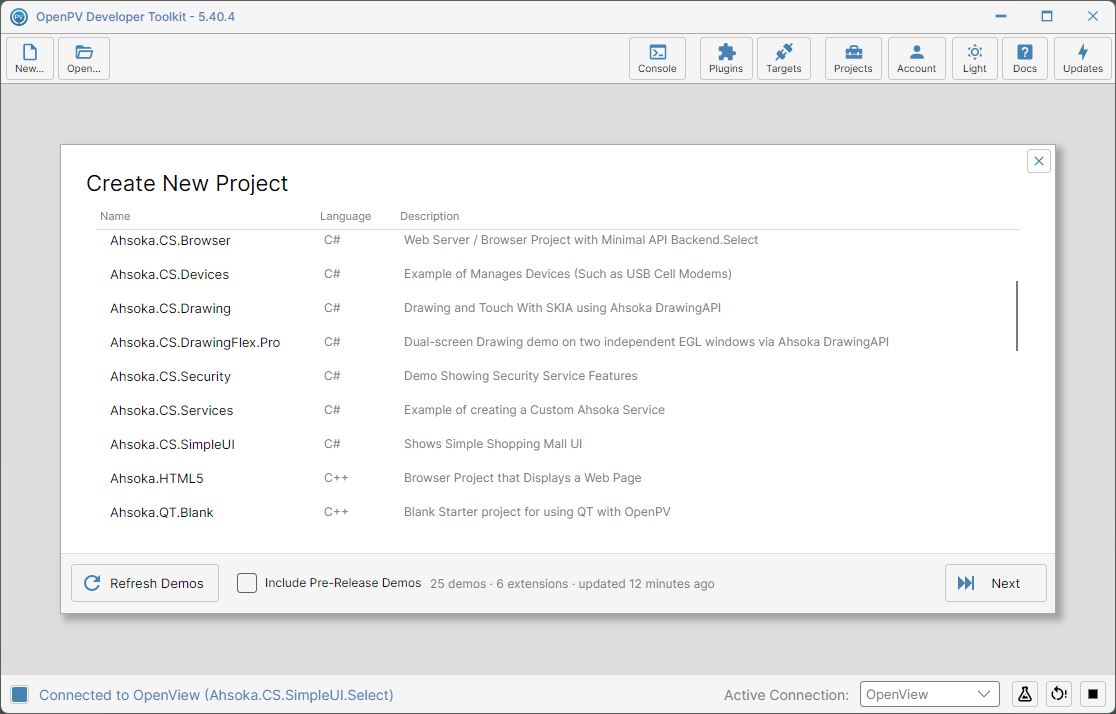Viewport: 1116px width, 714px height.
Task: Click the OpenPV logo in the title bar
Action: (19, 16)
